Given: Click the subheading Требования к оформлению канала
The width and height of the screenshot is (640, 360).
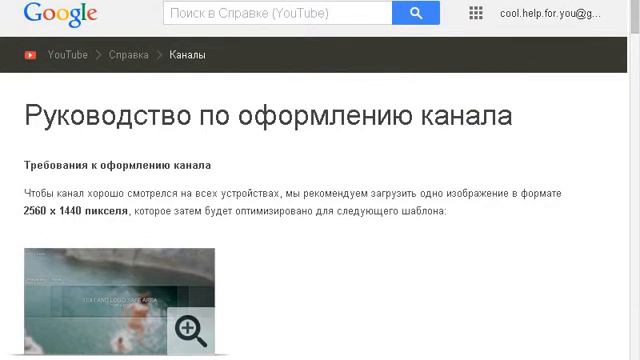Looking at the screenshot, I should click(x=118, y=165).
